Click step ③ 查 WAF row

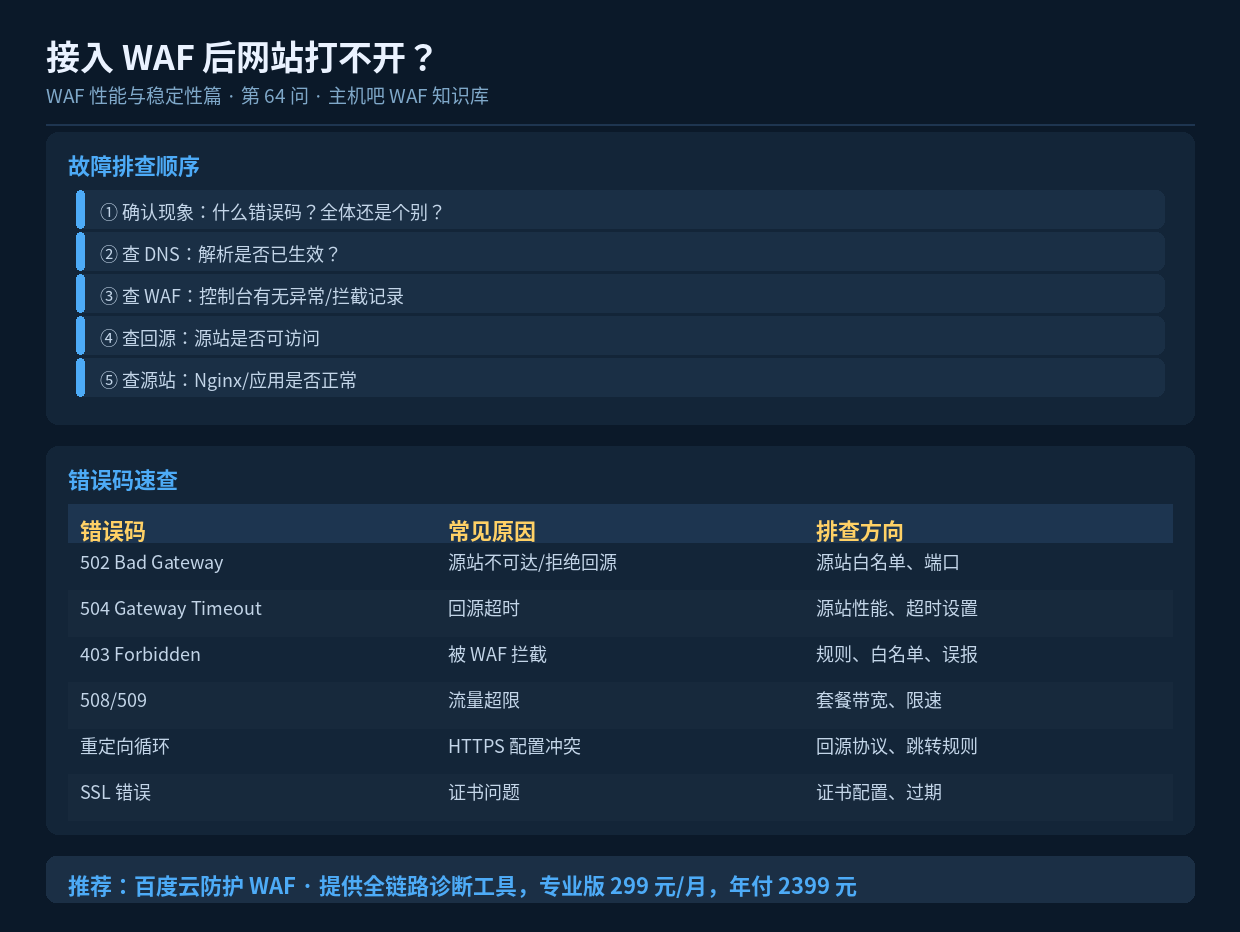click(620, 296)
